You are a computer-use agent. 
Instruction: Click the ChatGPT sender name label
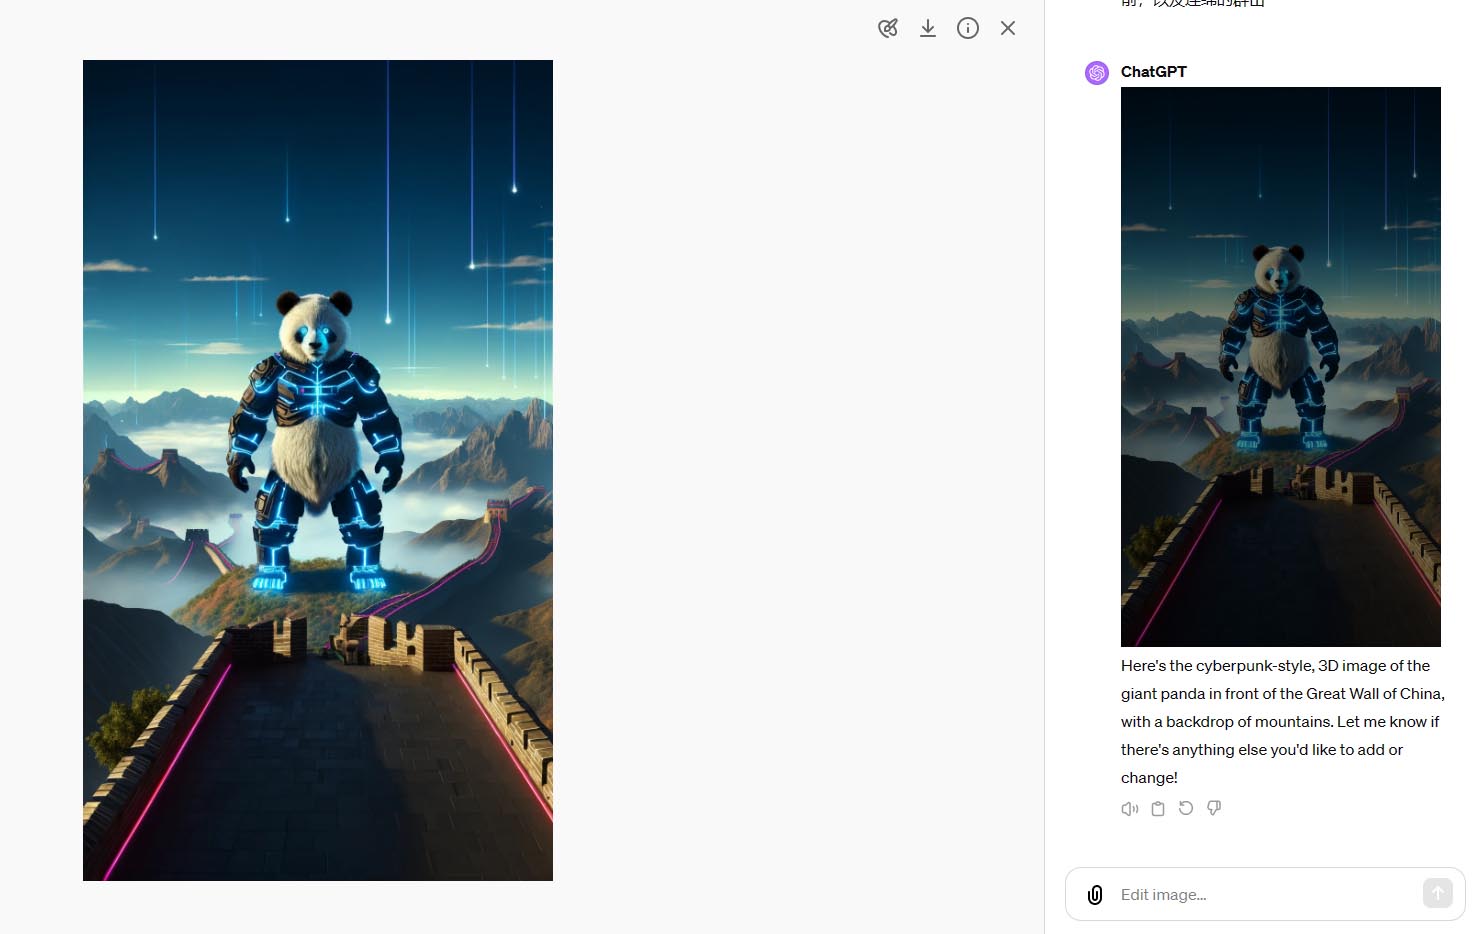point(1153,72)
